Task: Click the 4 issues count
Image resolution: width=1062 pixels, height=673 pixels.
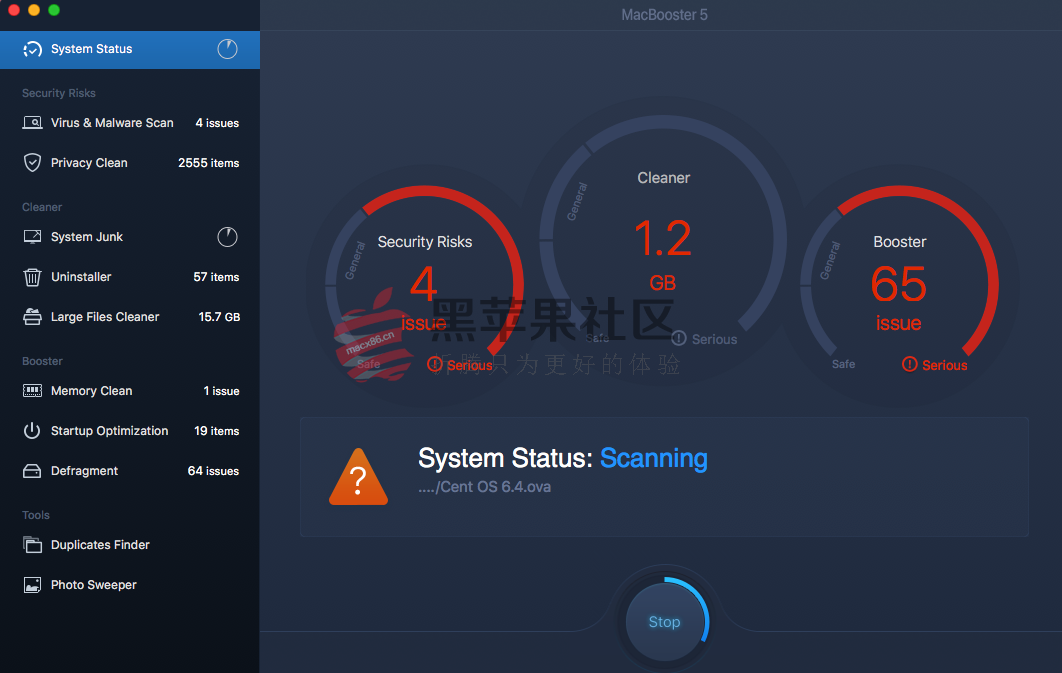Action: (217, 123)
